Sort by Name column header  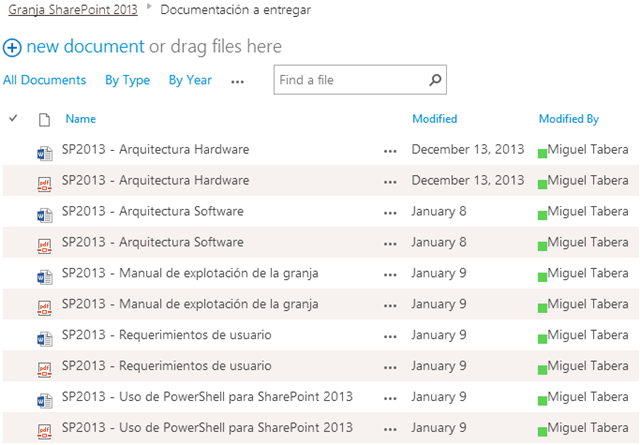[x=81, y=119]
